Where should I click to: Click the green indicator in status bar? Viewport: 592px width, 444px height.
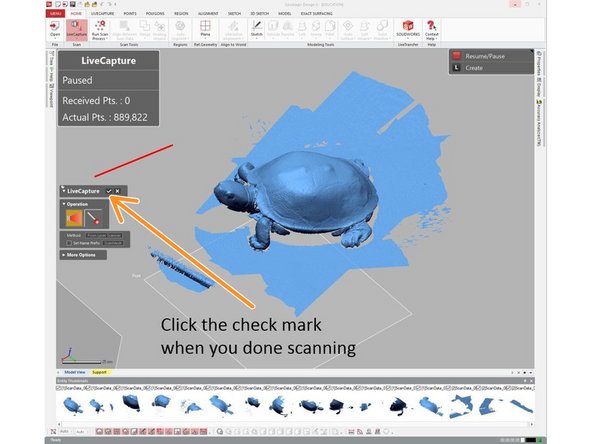[x=540, y=440]
